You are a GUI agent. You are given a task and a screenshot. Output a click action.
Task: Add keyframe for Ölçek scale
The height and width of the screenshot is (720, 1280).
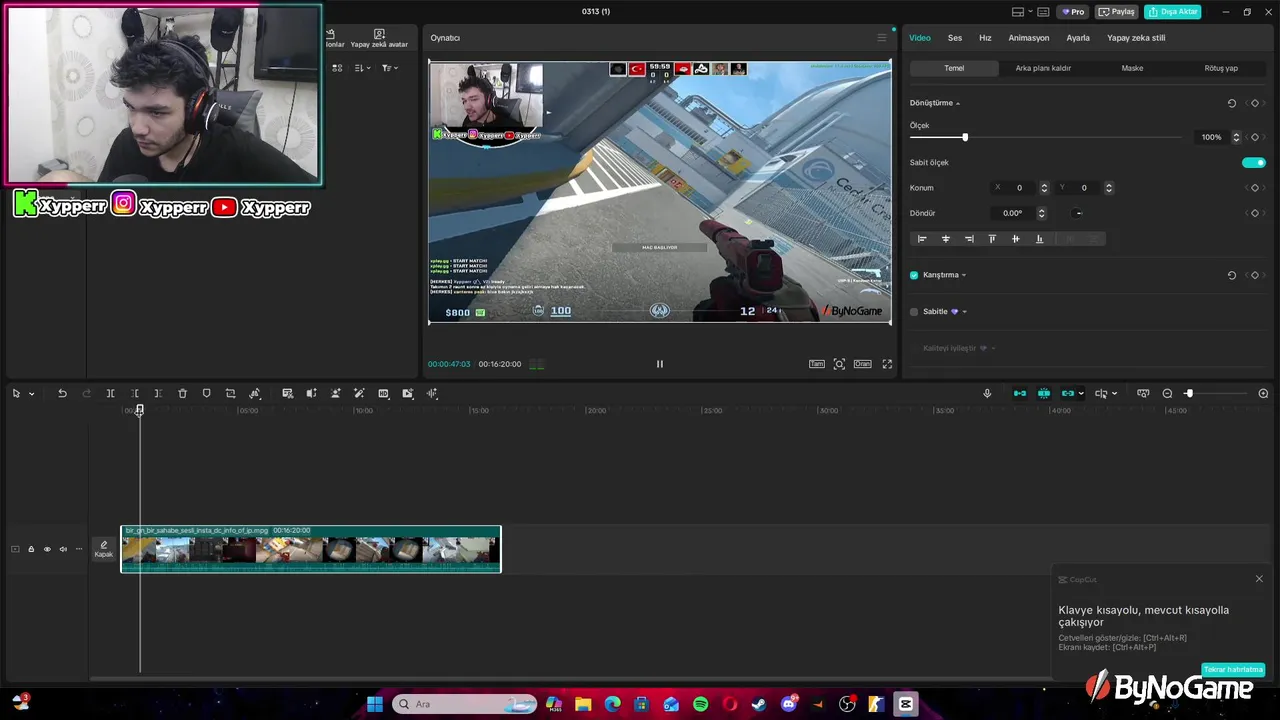point(1255,137)
